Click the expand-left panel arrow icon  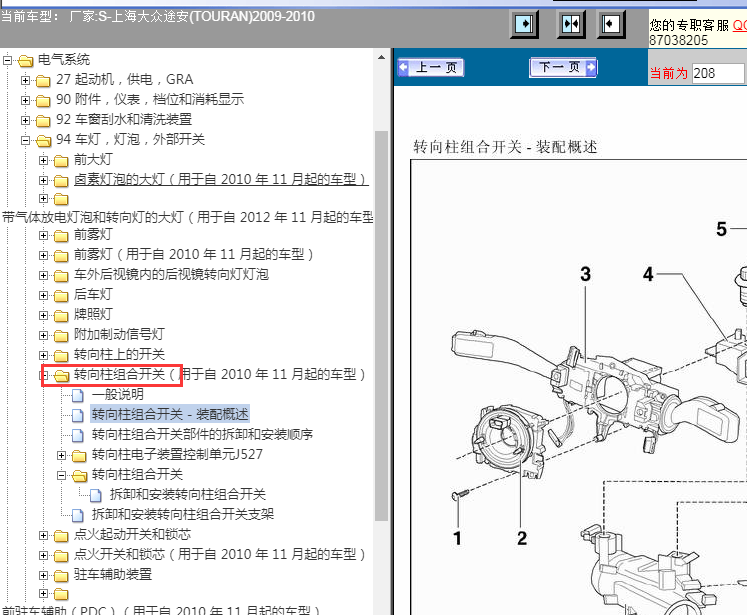pos(612,25)
